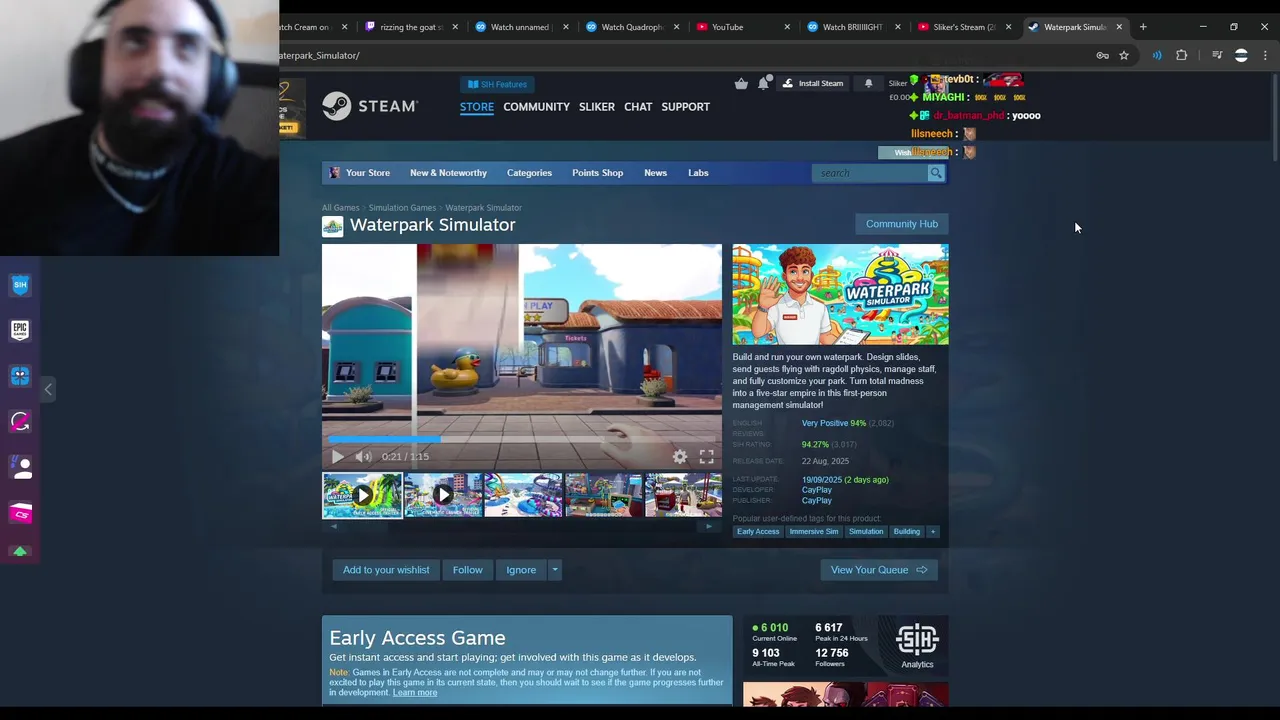This screenshot has width=1280, height=720.
Task: Open the COMMUNITY menu
Action: [x=536, y=106]
